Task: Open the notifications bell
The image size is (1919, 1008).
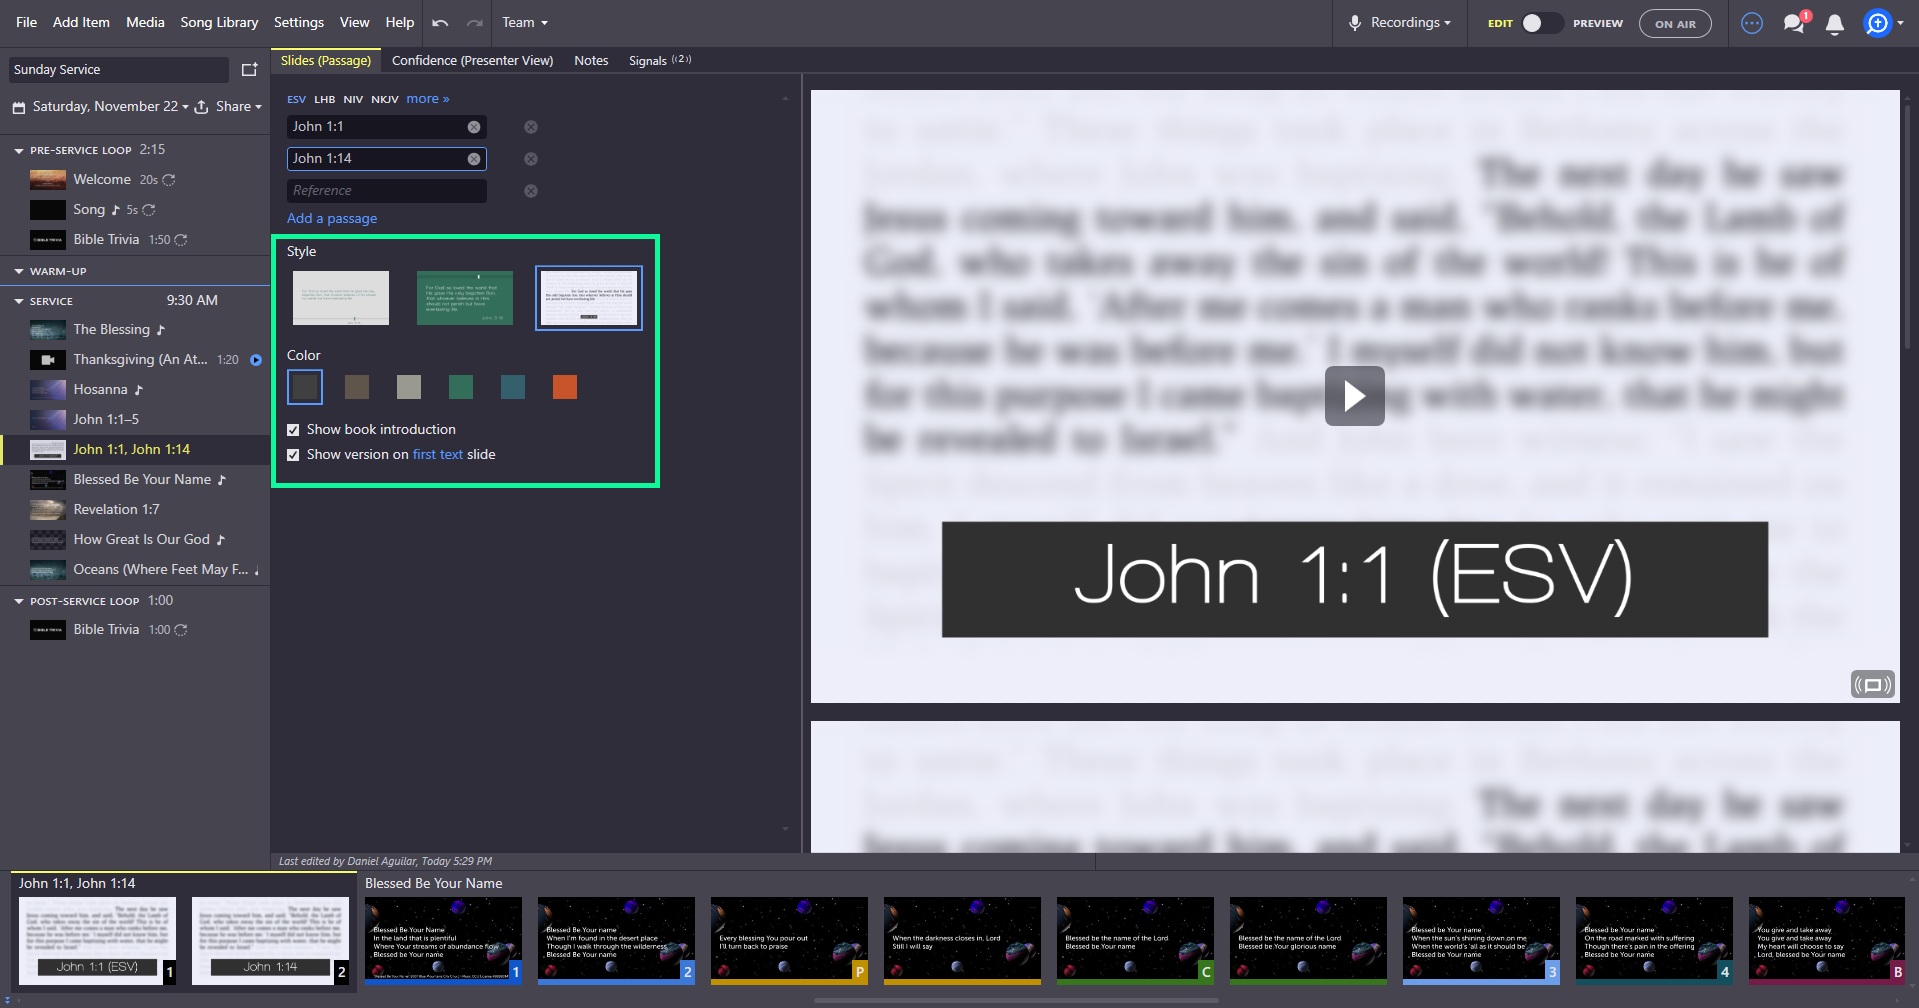Action: click(1834, 24)
